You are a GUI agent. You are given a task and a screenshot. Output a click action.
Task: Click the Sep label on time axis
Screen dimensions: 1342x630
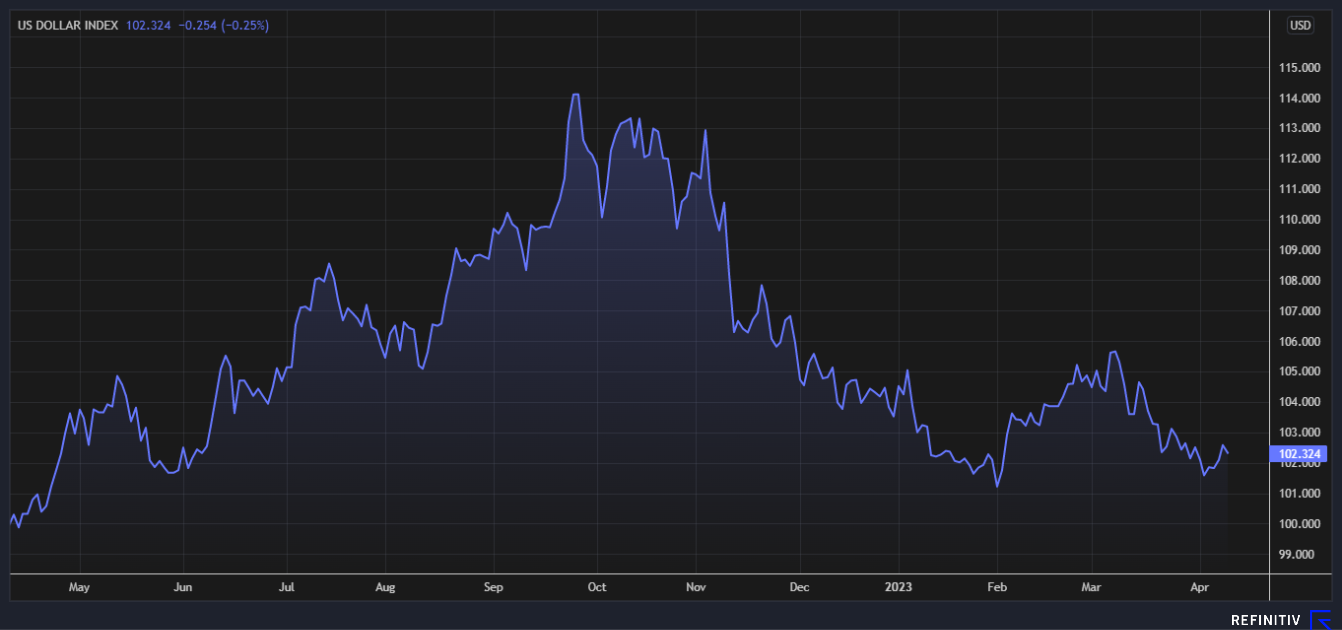point(493,588)
